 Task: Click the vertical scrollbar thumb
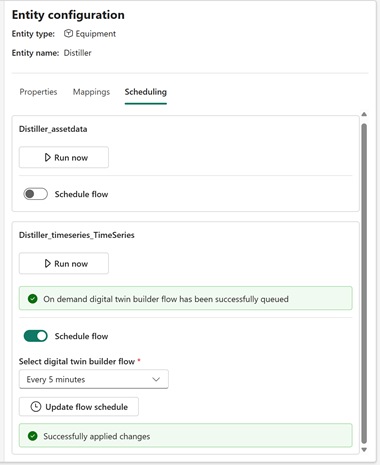[x=364, y=283]
